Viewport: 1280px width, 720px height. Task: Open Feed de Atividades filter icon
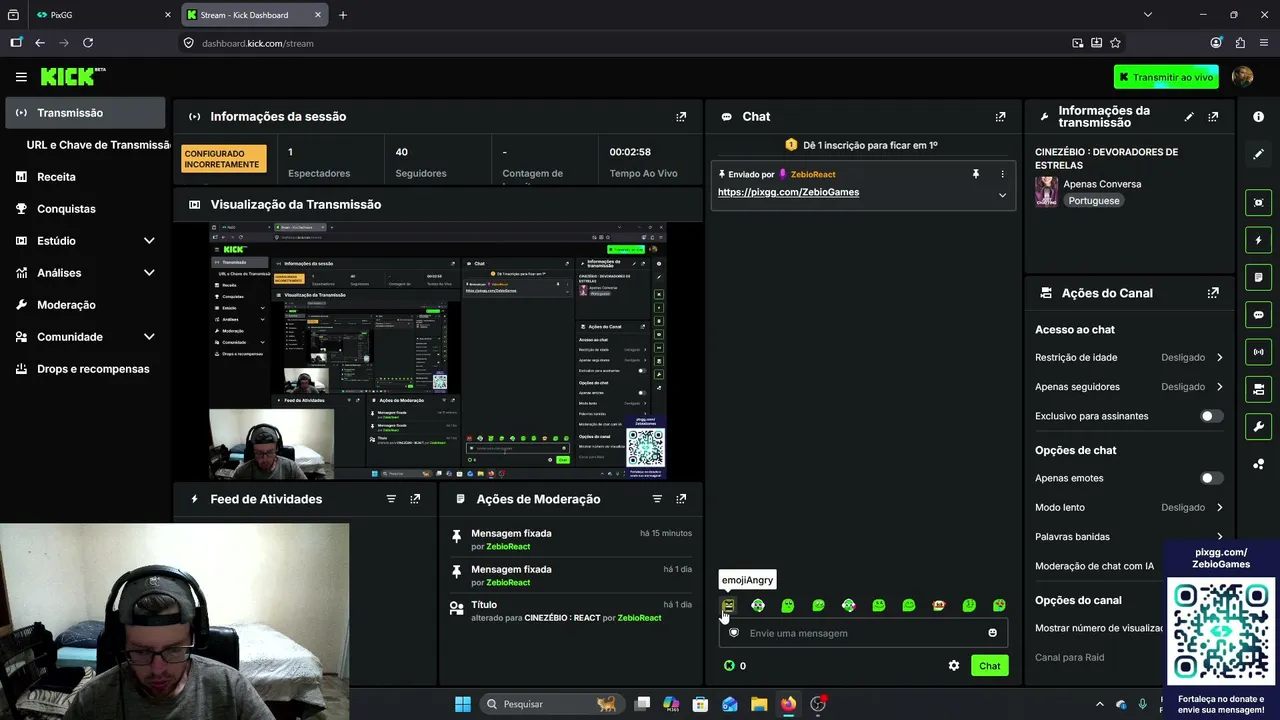coord(391,499)
